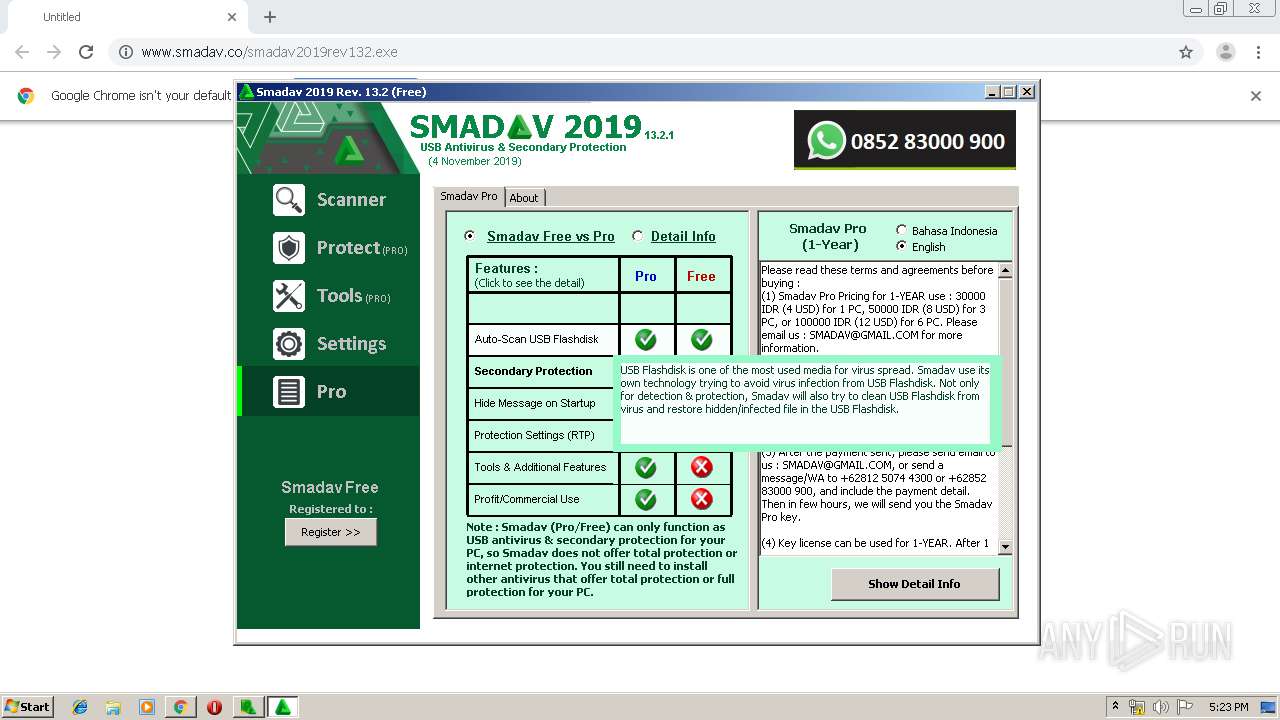1280x720 pixels.
Task: Click the Register >> button
Action: pos(331,532)
